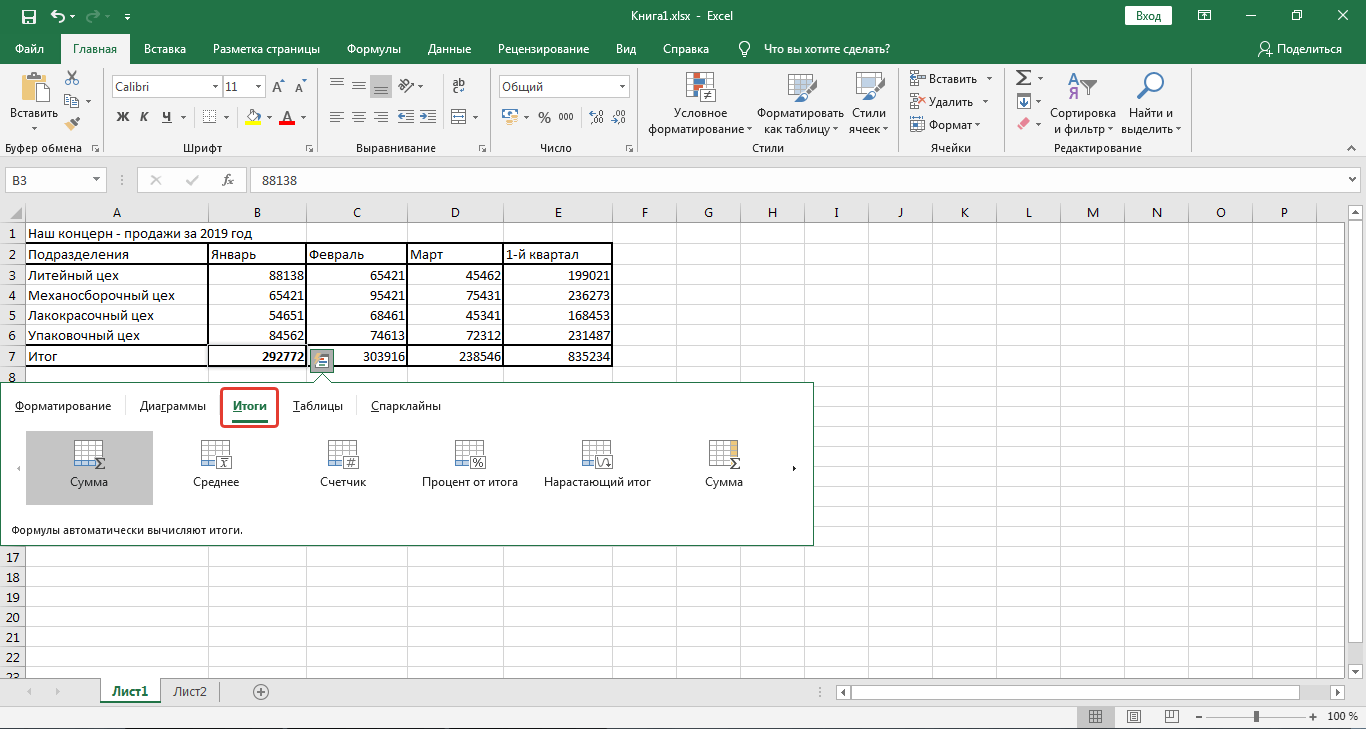Select cell E7 with value 835234

coord(557,356)
